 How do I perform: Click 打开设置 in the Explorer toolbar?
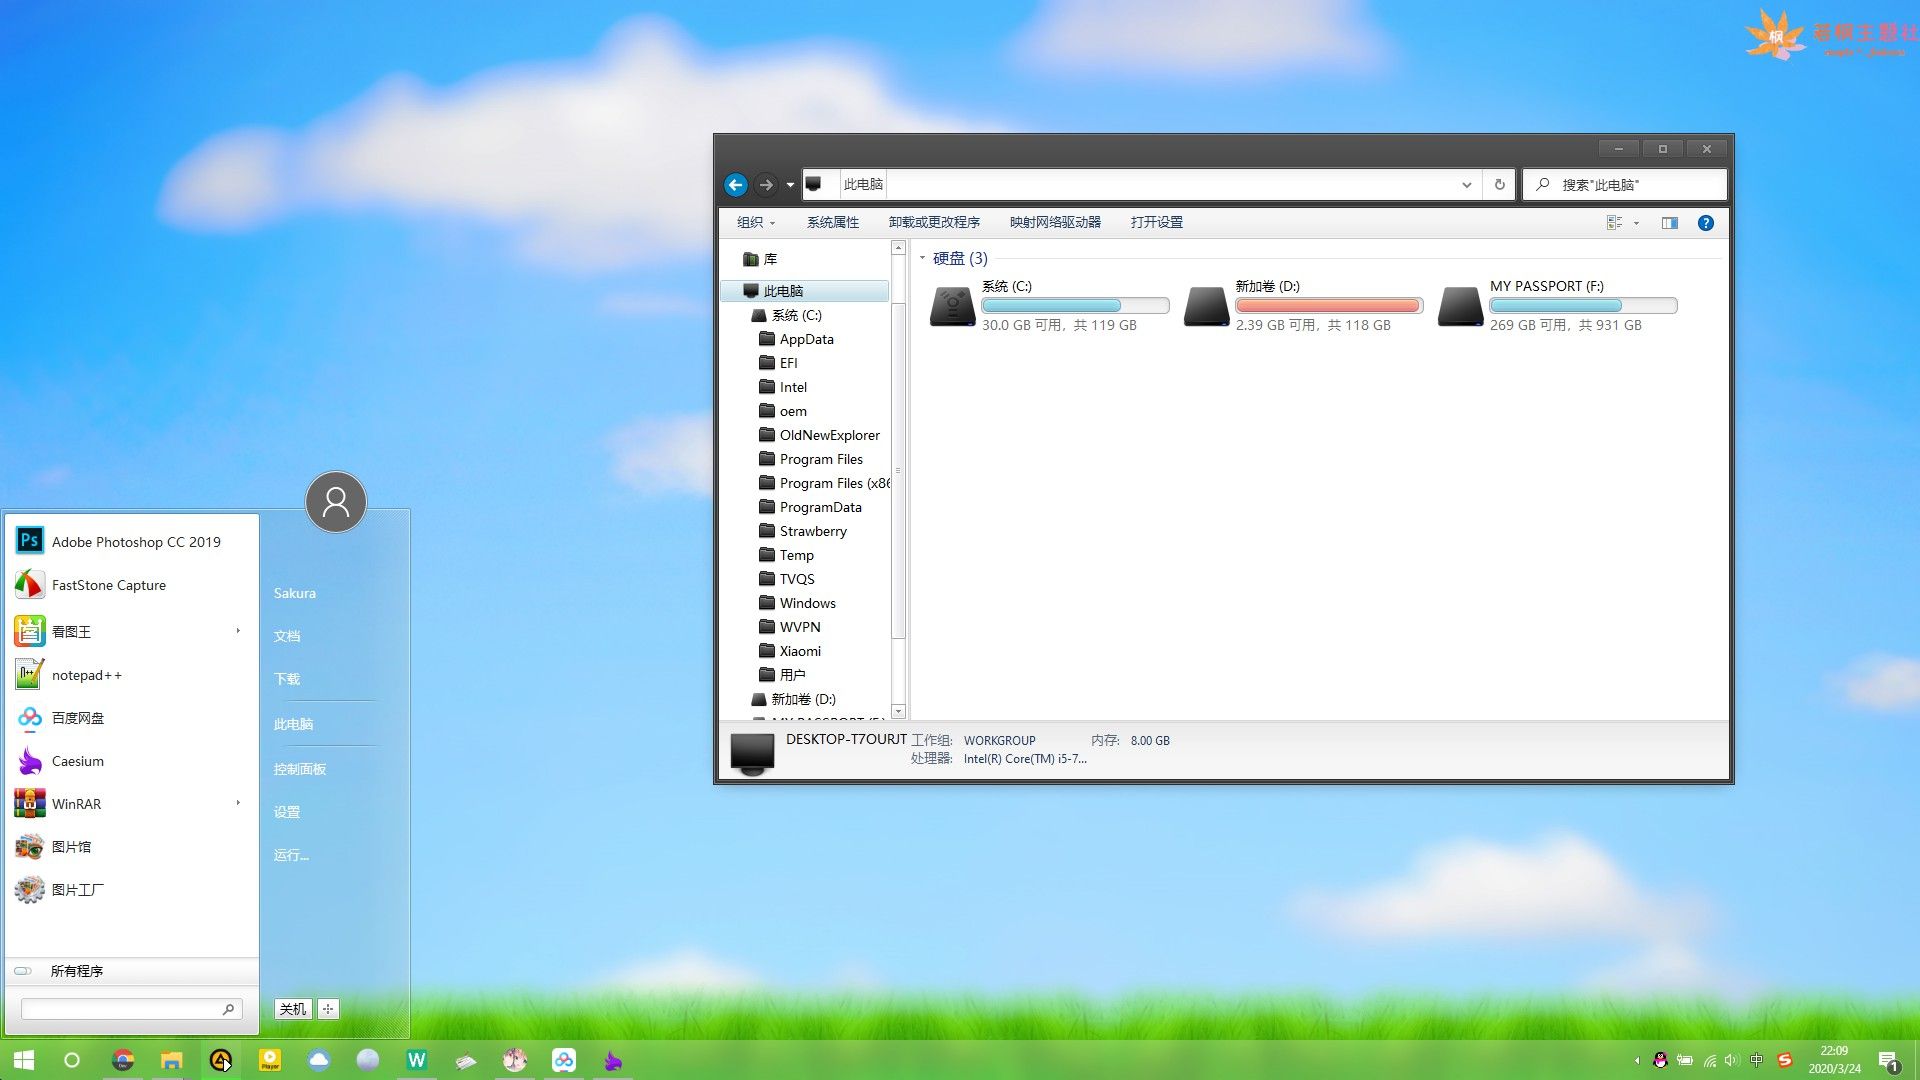(x=1157, y=223)
